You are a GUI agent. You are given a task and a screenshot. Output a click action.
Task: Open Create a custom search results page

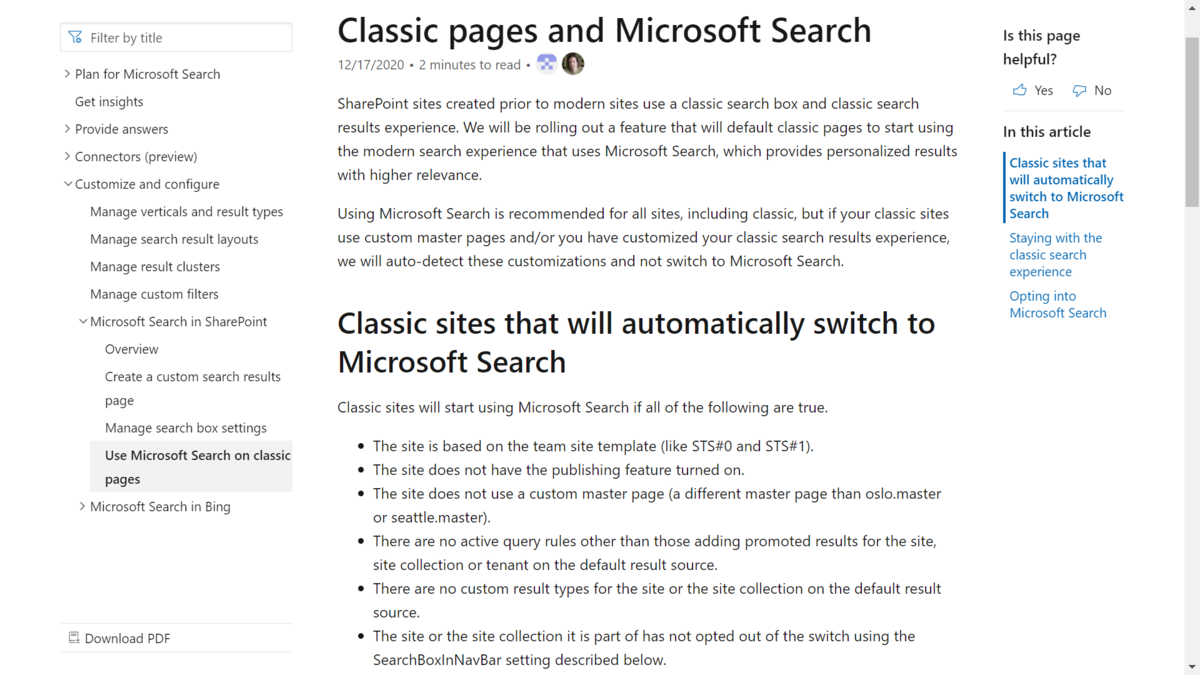193,388
